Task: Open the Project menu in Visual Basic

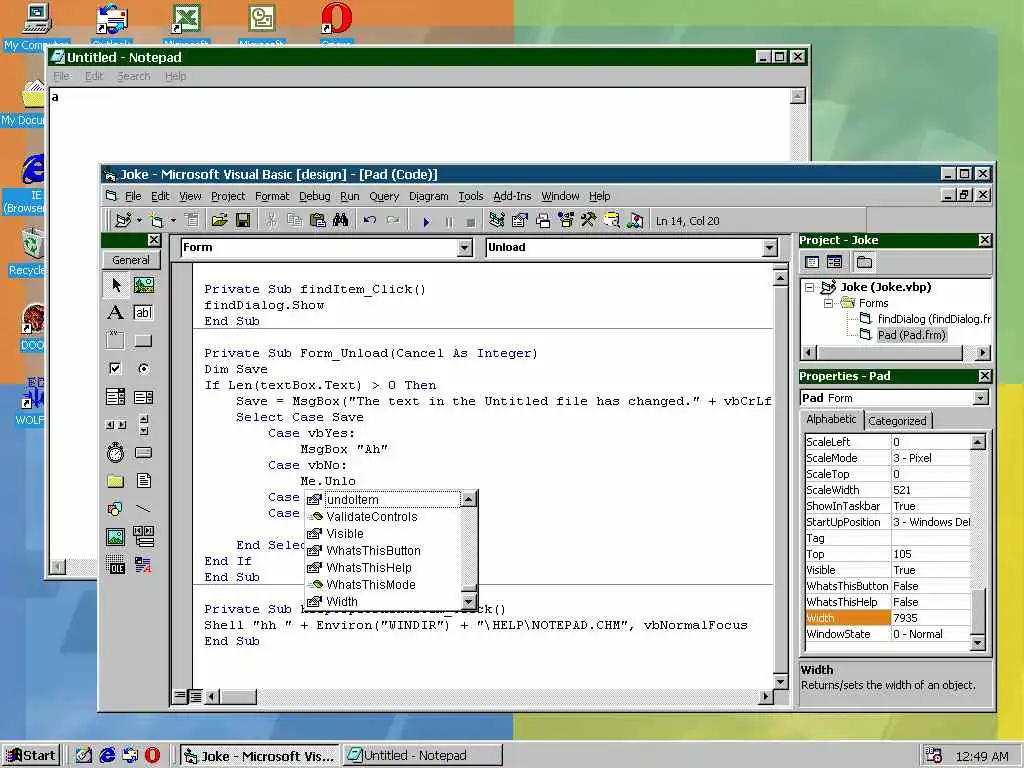Action: [228, 196]
